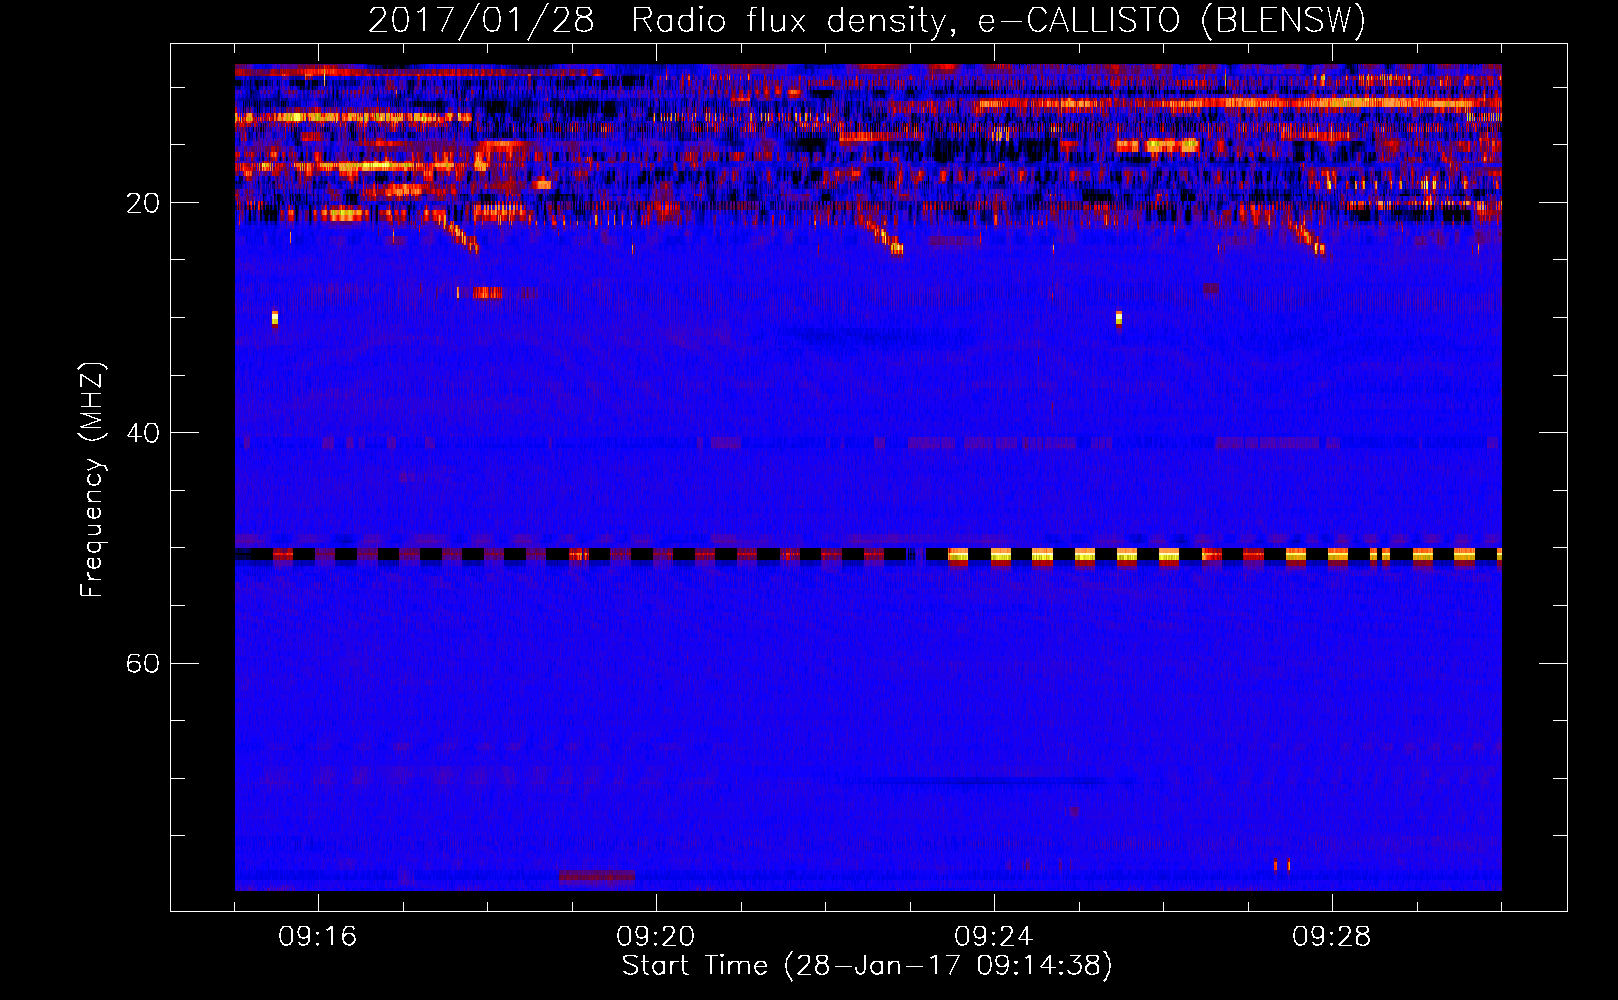
Task: Click the plot title '2017/01/28 Radio flux density'
Action: click(x=867, y=20)
